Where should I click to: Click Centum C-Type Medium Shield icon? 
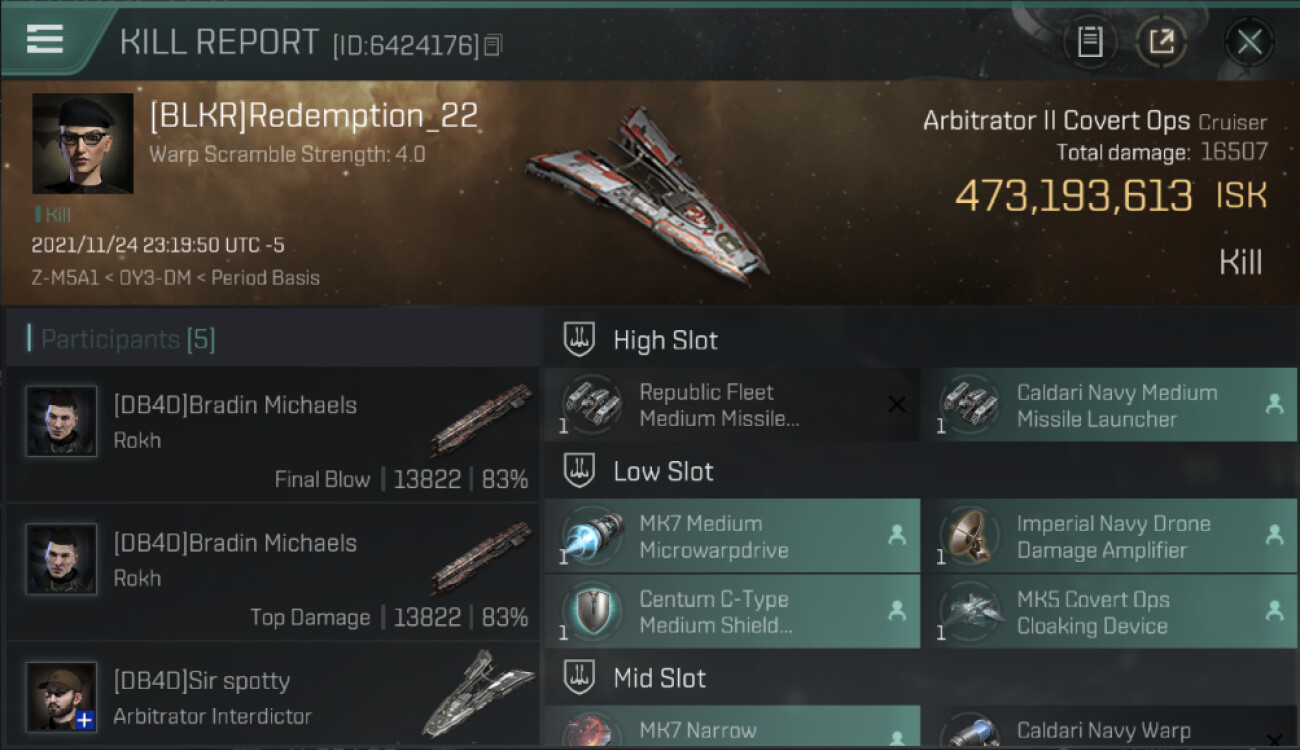[x=593, y=612]
